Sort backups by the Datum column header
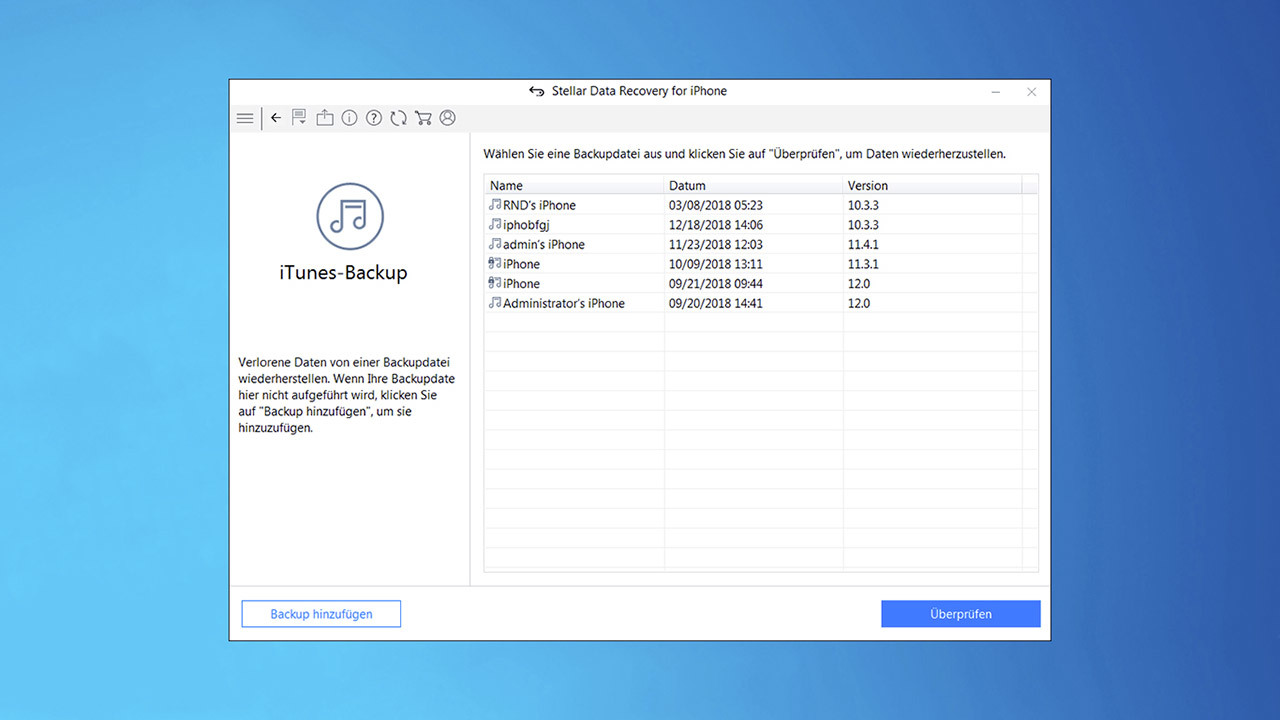 click(x=754, y=185)
